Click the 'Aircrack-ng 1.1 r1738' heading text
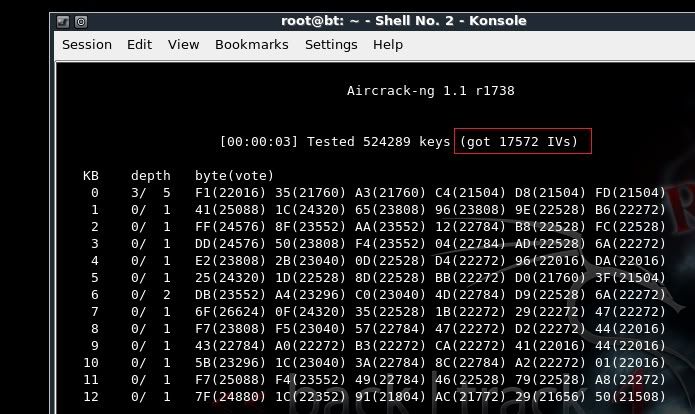The height and width of the screenshot is (414, 695). tap(431, 91)
